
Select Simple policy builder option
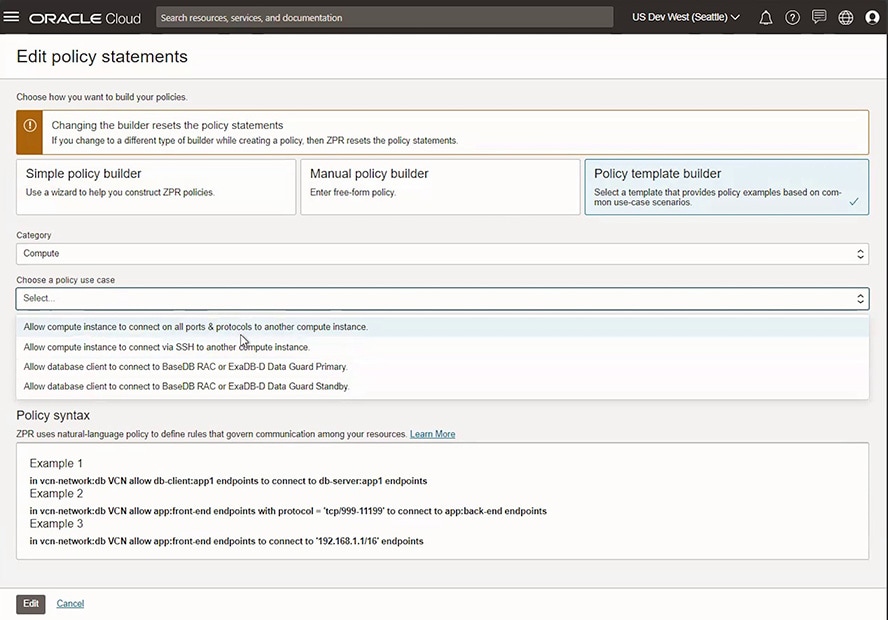pos(156,186)
